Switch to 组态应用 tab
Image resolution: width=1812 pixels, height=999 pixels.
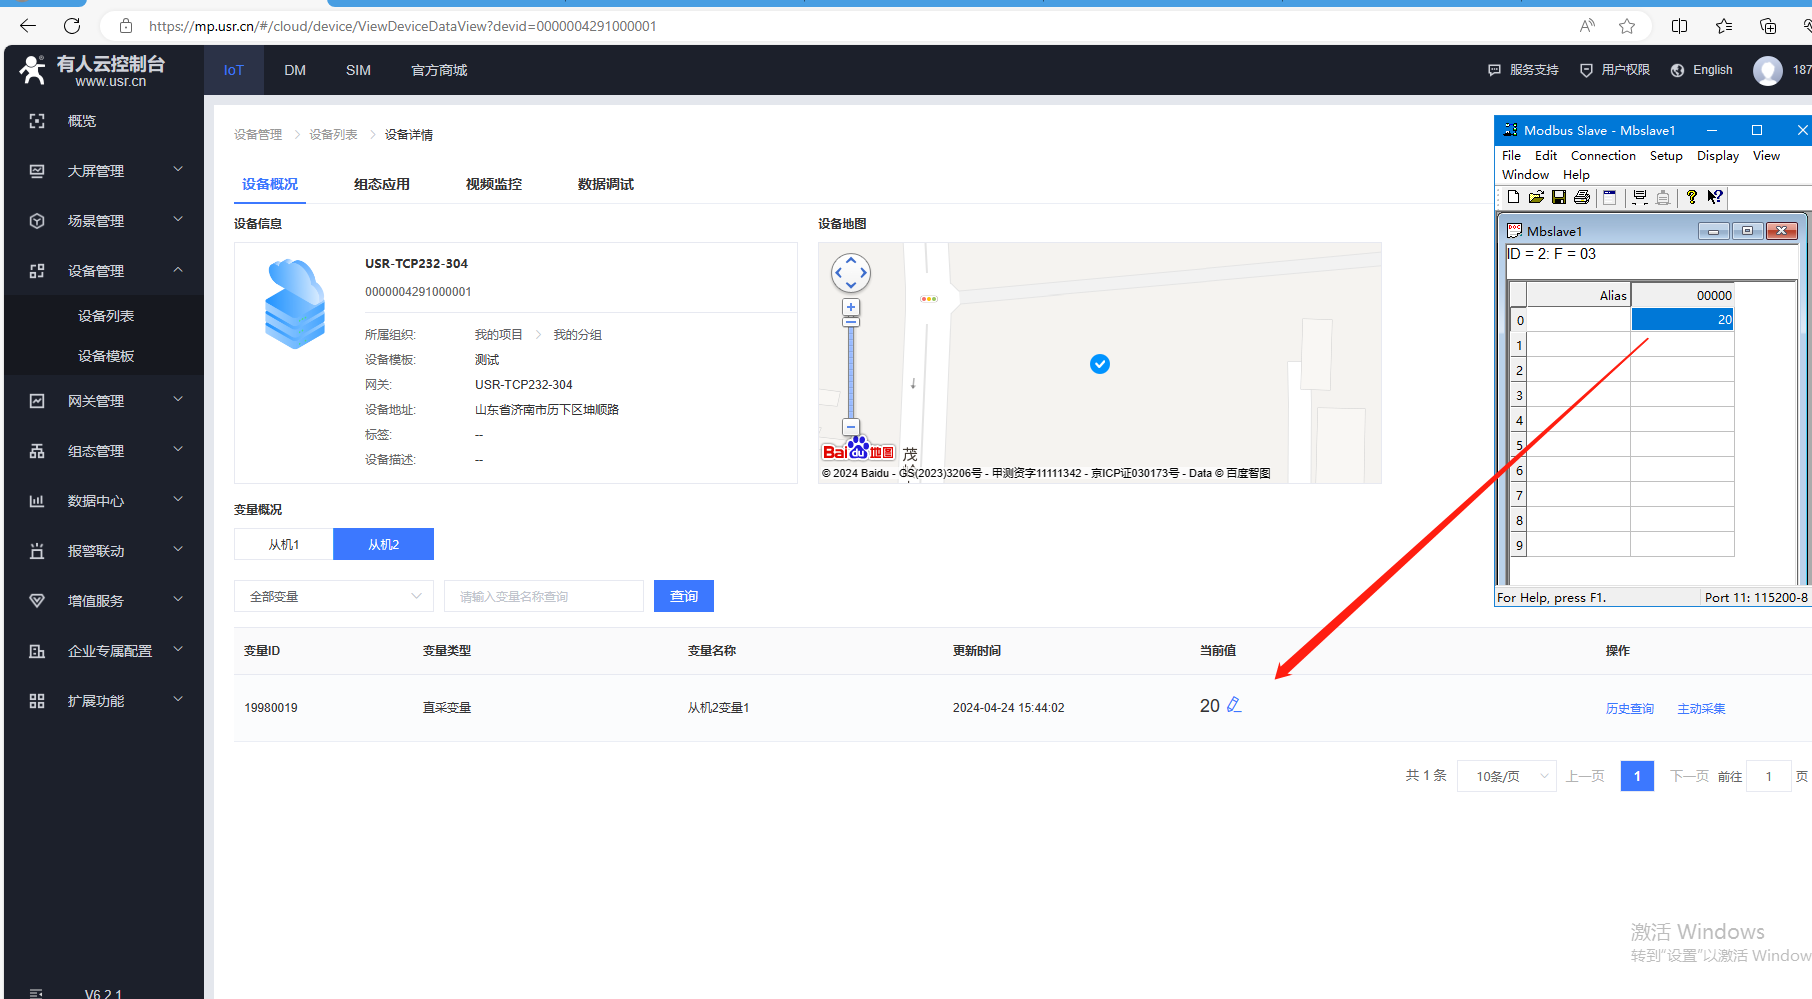(382, 184)
